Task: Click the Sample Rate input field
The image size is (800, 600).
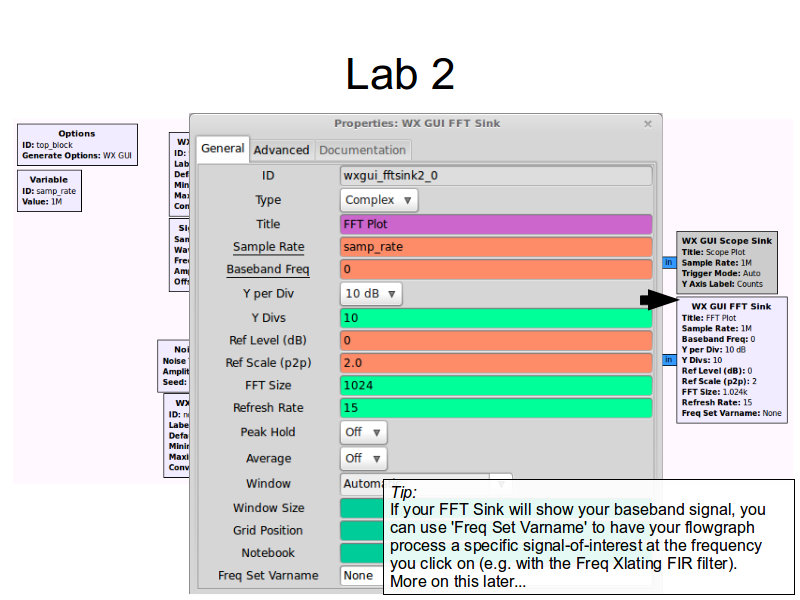Action: click(x=496, y=247)
